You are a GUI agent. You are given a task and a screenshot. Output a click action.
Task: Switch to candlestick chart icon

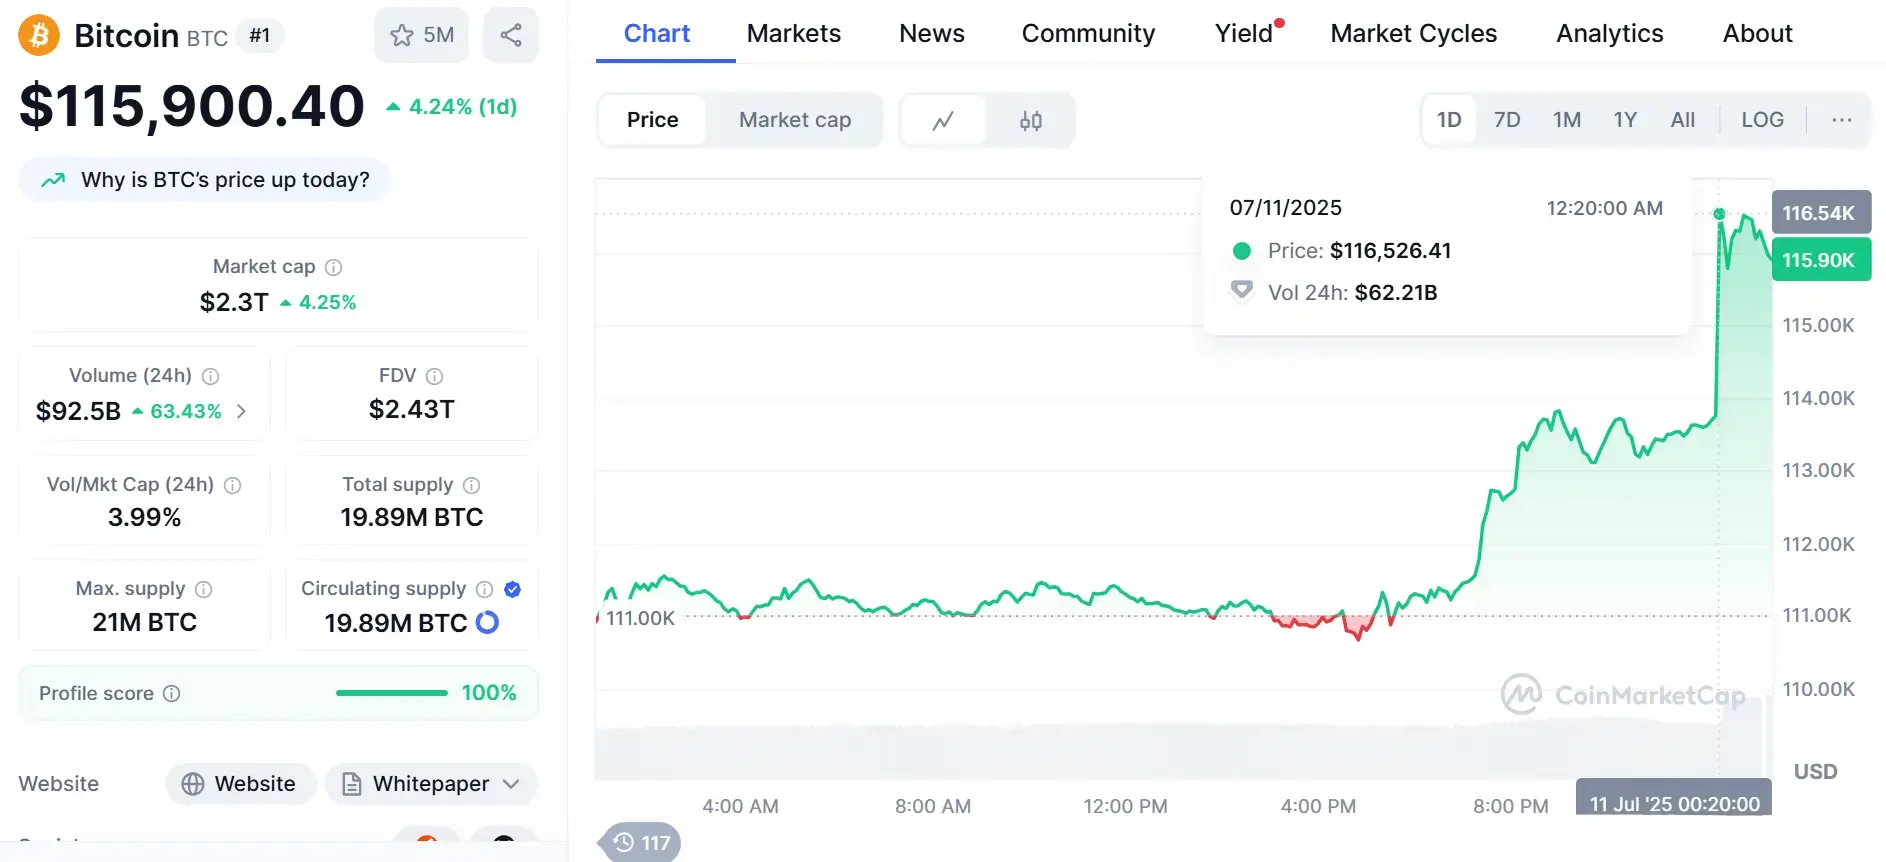(1031, 120)
